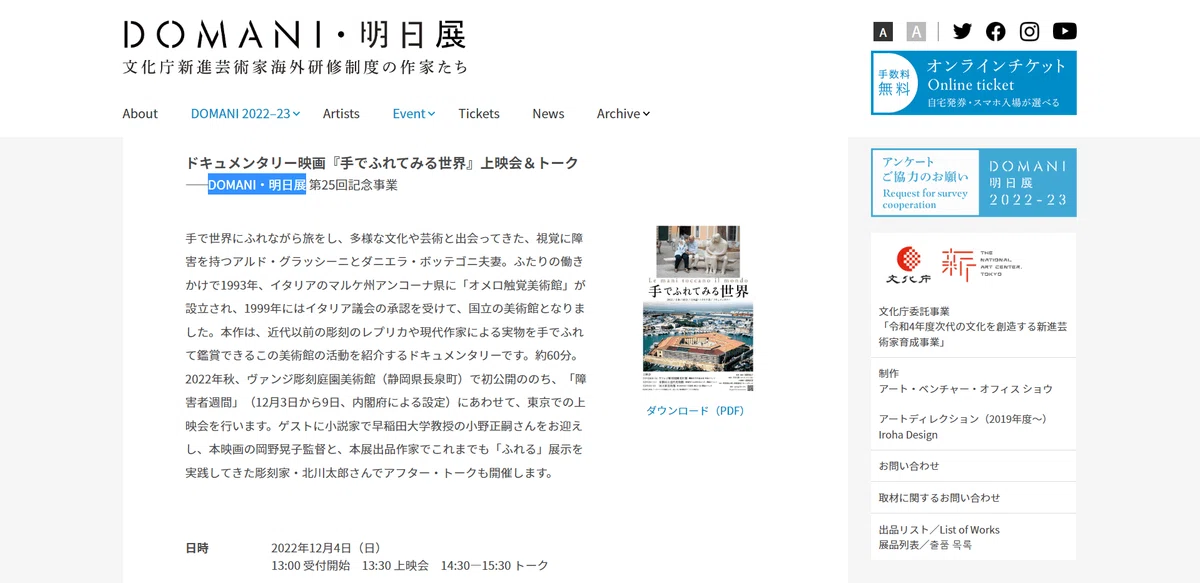1200x583 pixels.
Task: Click the film poster thumbnail
Action: tap(697, 308)
